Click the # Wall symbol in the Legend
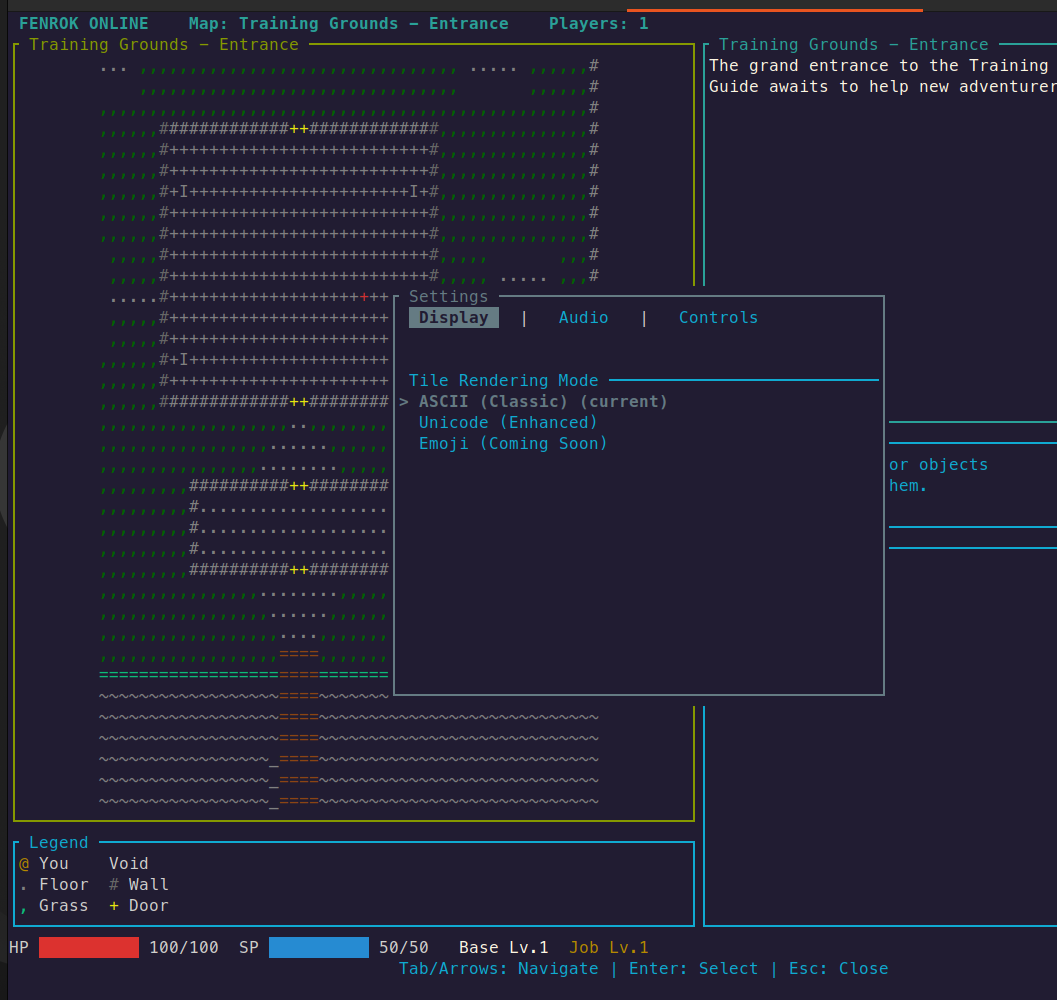Viewport: 1057px width, 1000px height. coord(114,885)
